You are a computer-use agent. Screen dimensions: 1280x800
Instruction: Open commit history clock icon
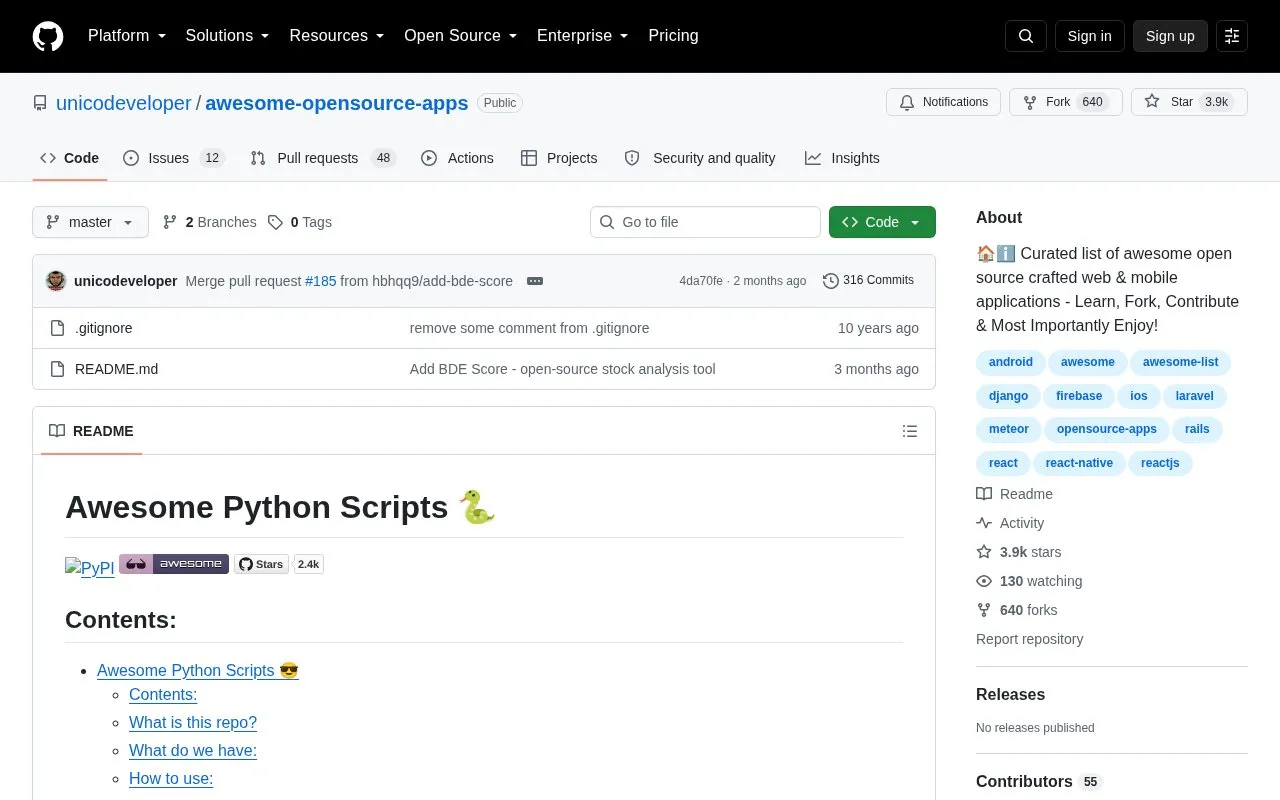(831, 281)
